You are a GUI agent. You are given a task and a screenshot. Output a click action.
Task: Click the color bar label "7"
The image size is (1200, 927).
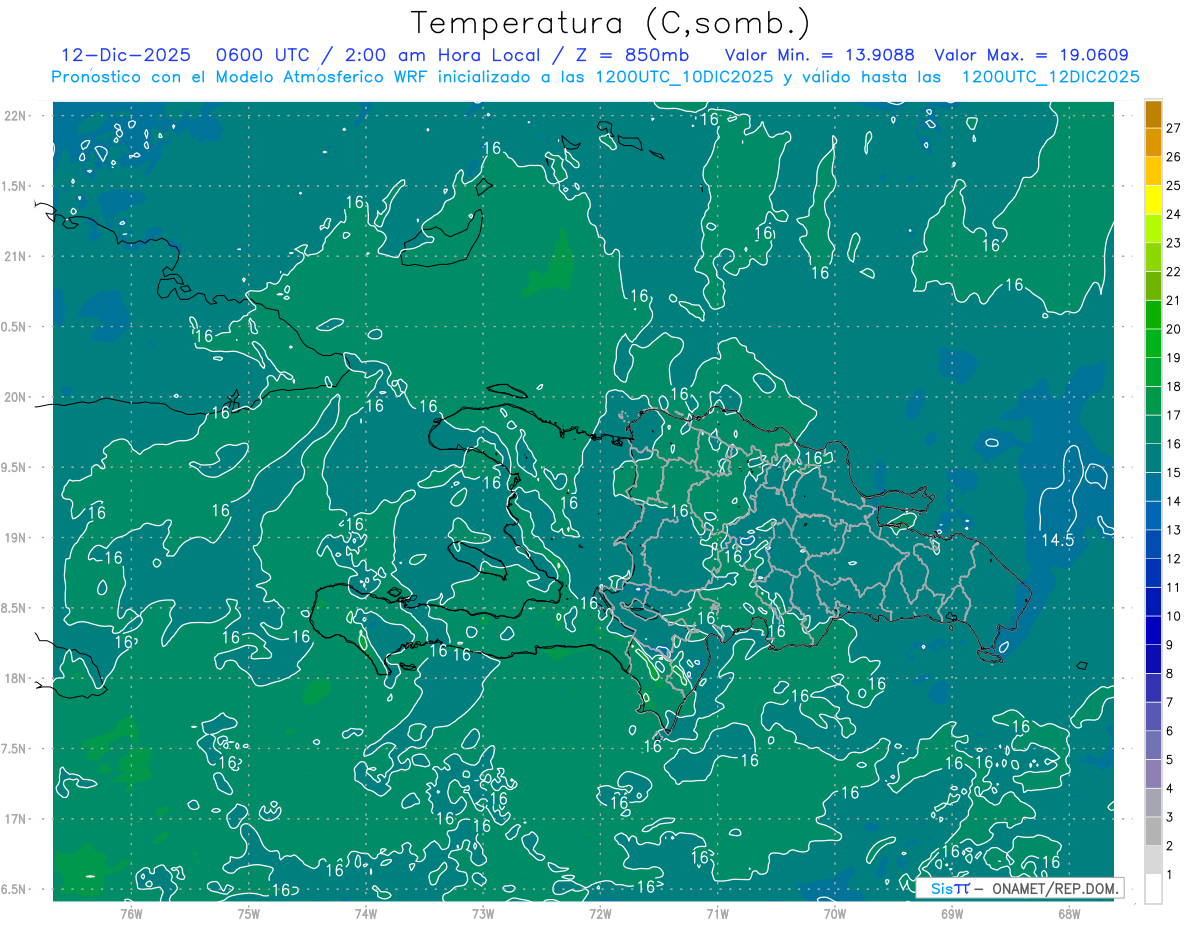point(1170,703)
